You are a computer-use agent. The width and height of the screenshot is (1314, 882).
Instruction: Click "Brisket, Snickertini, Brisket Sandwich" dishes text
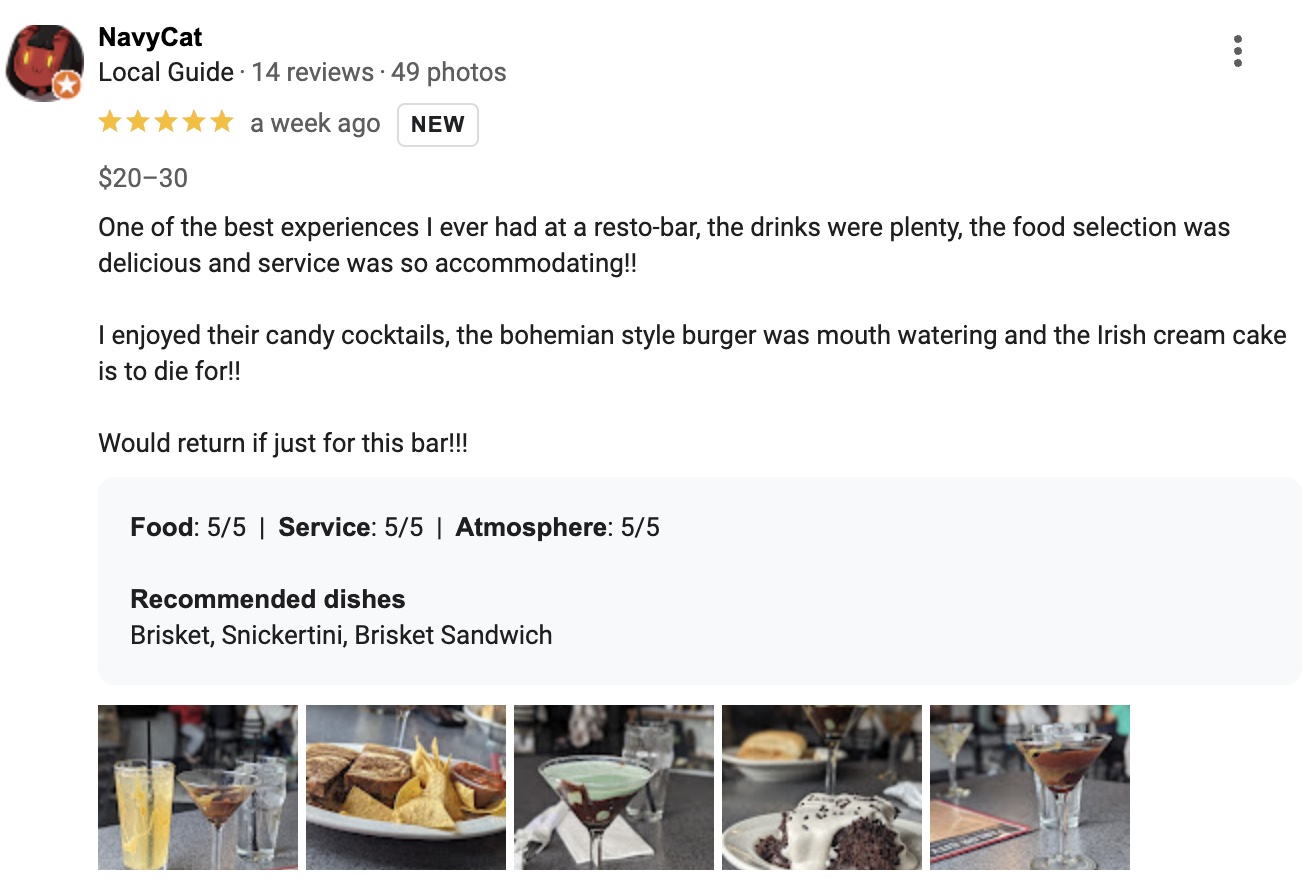[x=341, y=635]
